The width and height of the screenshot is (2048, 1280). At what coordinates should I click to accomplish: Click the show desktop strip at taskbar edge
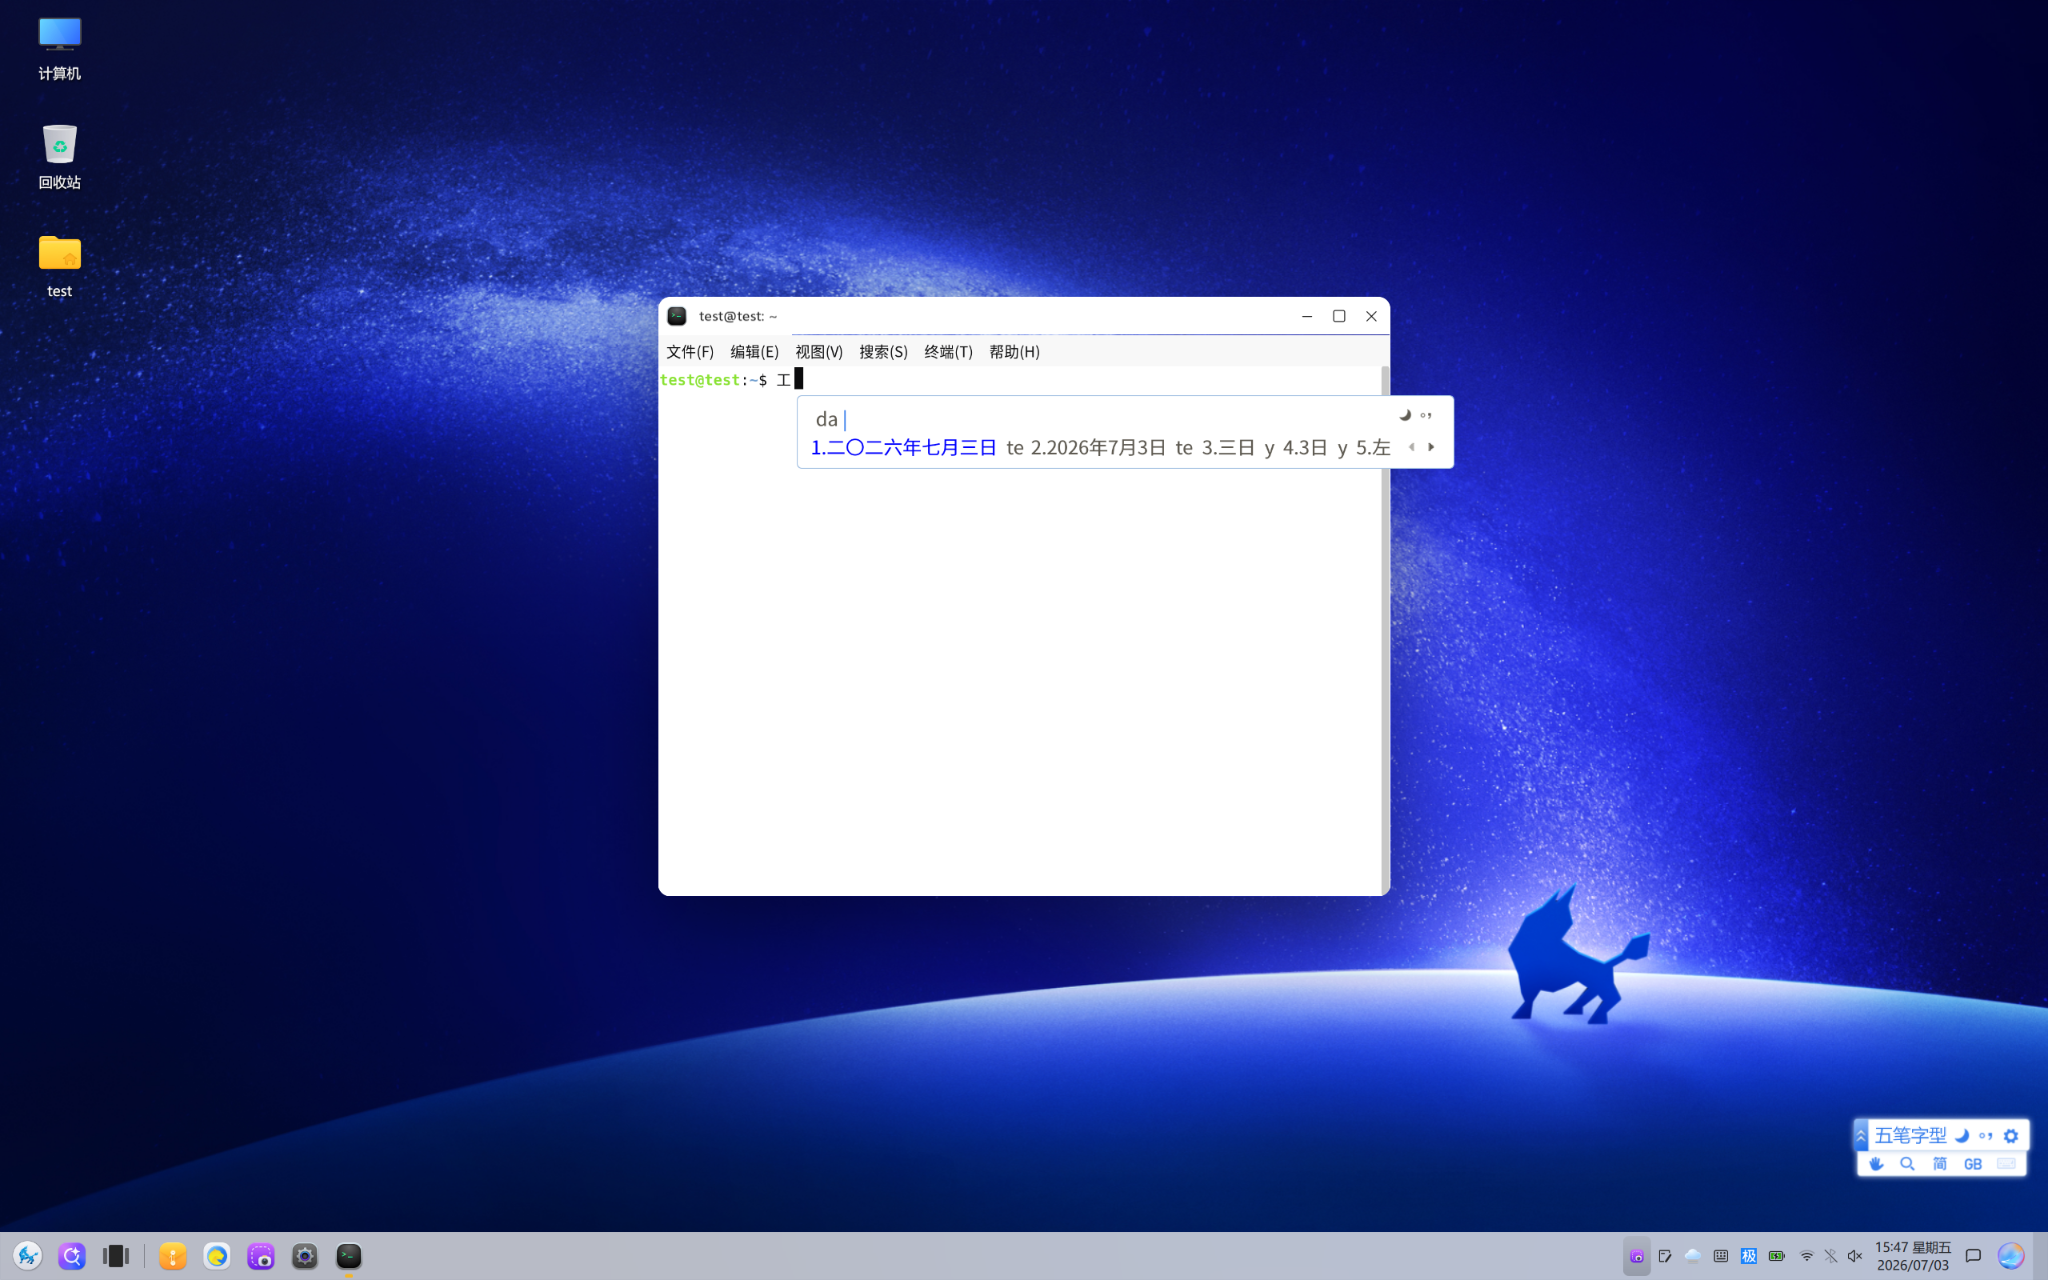(2041, 1256)
